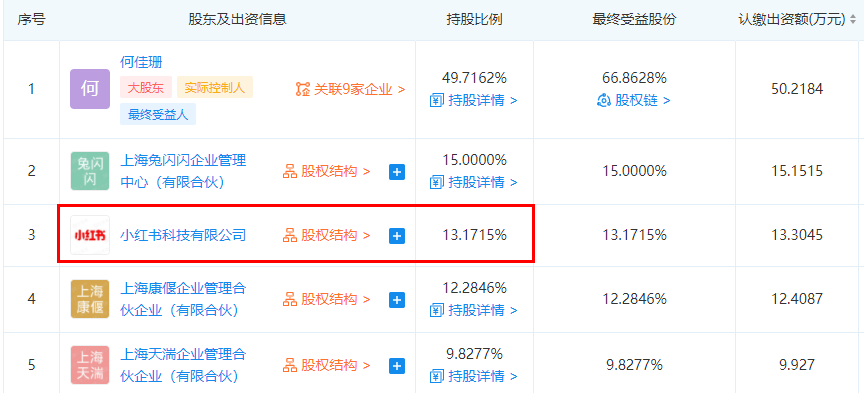Open 上海天湍企业管理合伙企业 company link
Screen dimensions: 864x393
[x=183, y=365]
